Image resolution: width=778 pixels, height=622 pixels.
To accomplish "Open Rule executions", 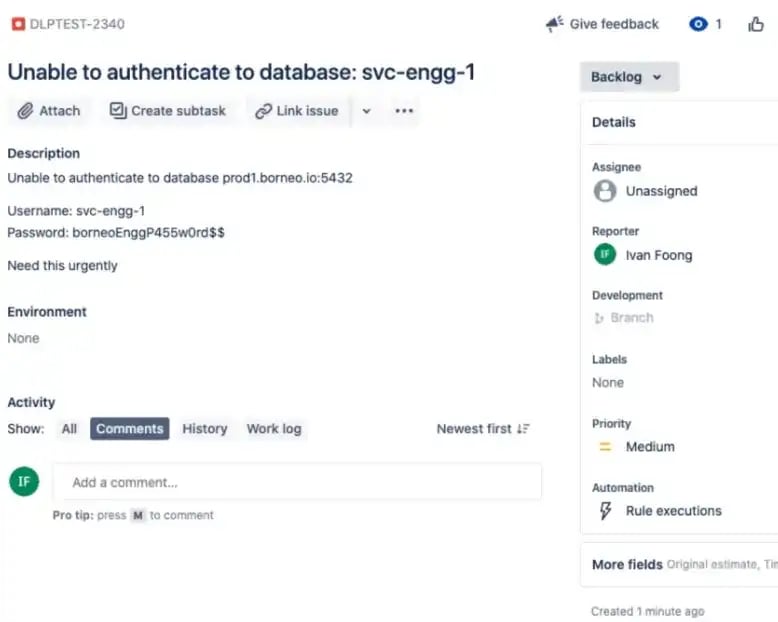I will [x=673, y=510].
